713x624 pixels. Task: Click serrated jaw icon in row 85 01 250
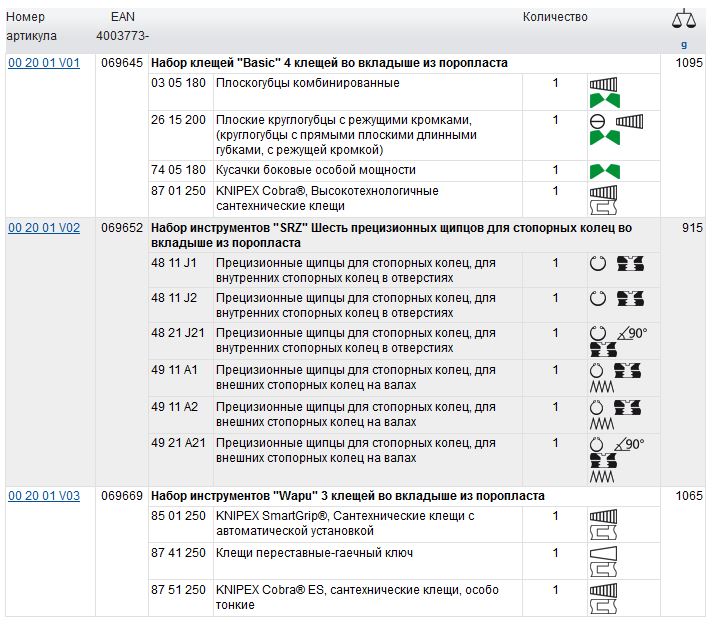(603, 517)
